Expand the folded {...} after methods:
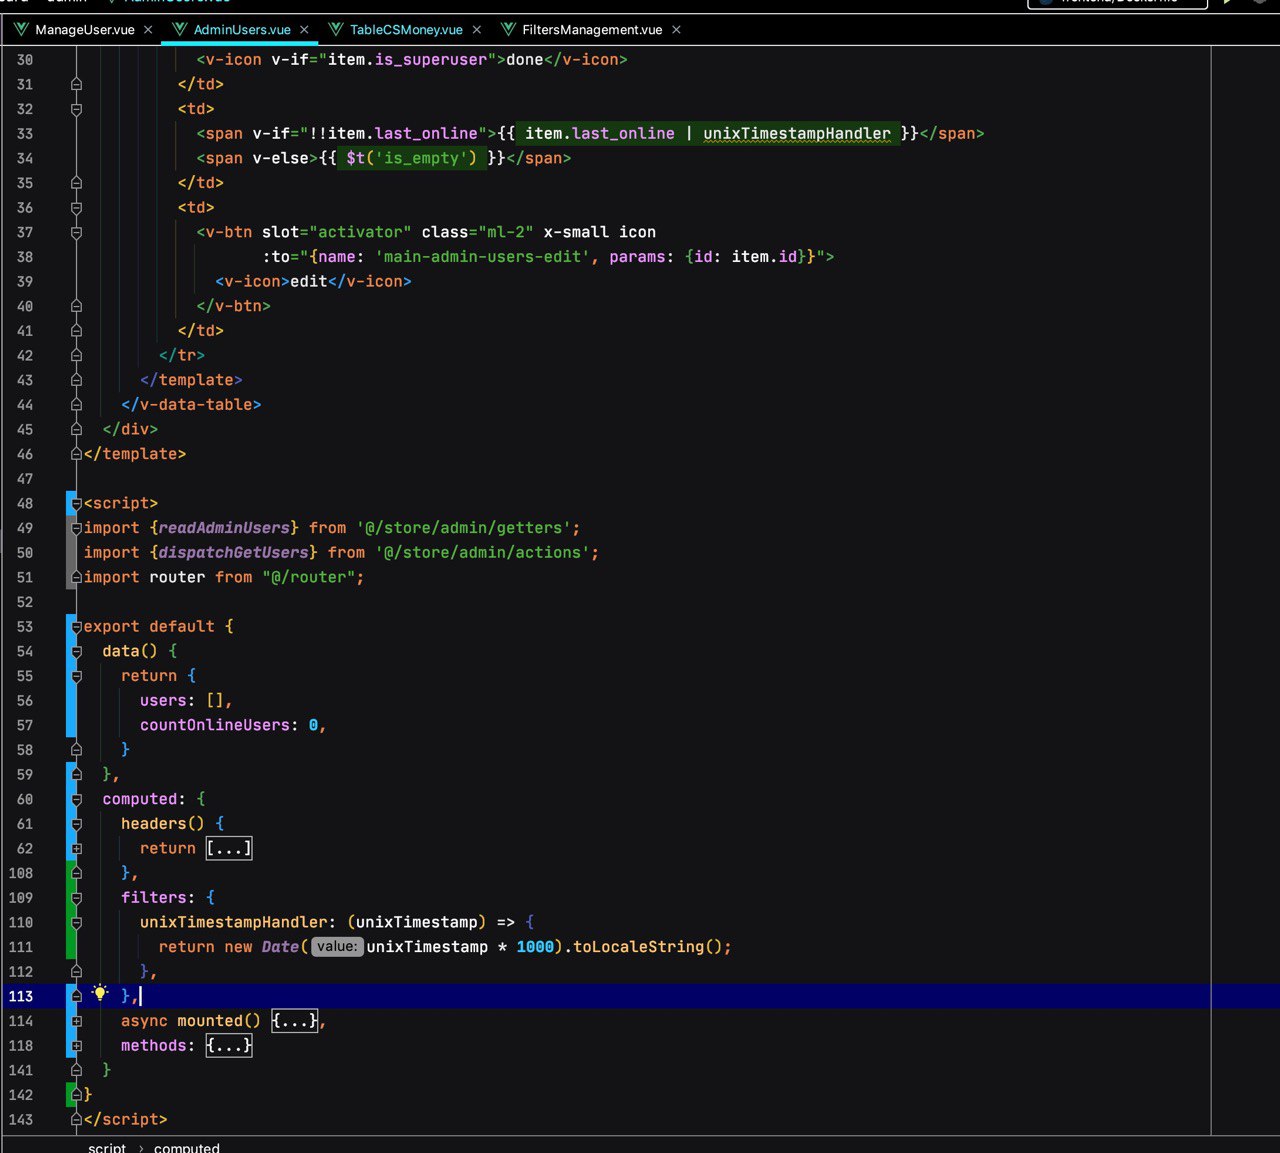 pos(229,1045)
